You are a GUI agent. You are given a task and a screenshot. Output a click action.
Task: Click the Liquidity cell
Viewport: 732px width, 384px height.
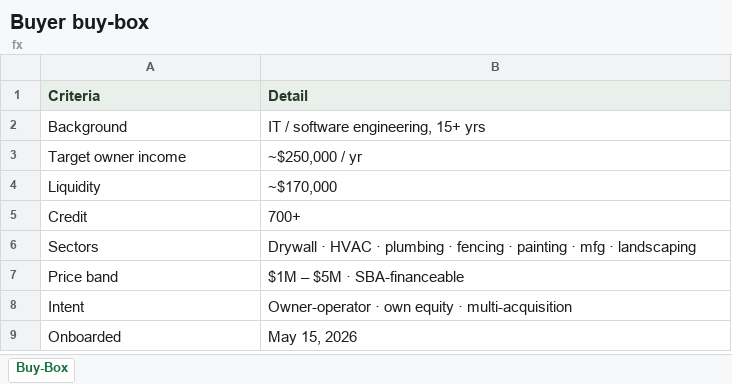[x=150, y=186]
